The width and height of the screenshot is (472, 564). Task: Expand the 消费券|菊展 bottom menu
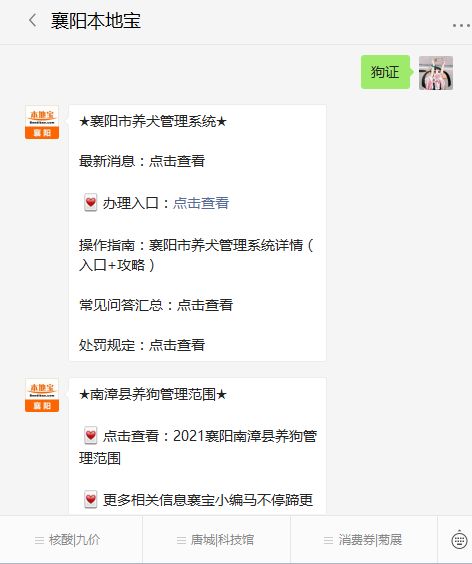pyautogui.click(x=363, y=540)
